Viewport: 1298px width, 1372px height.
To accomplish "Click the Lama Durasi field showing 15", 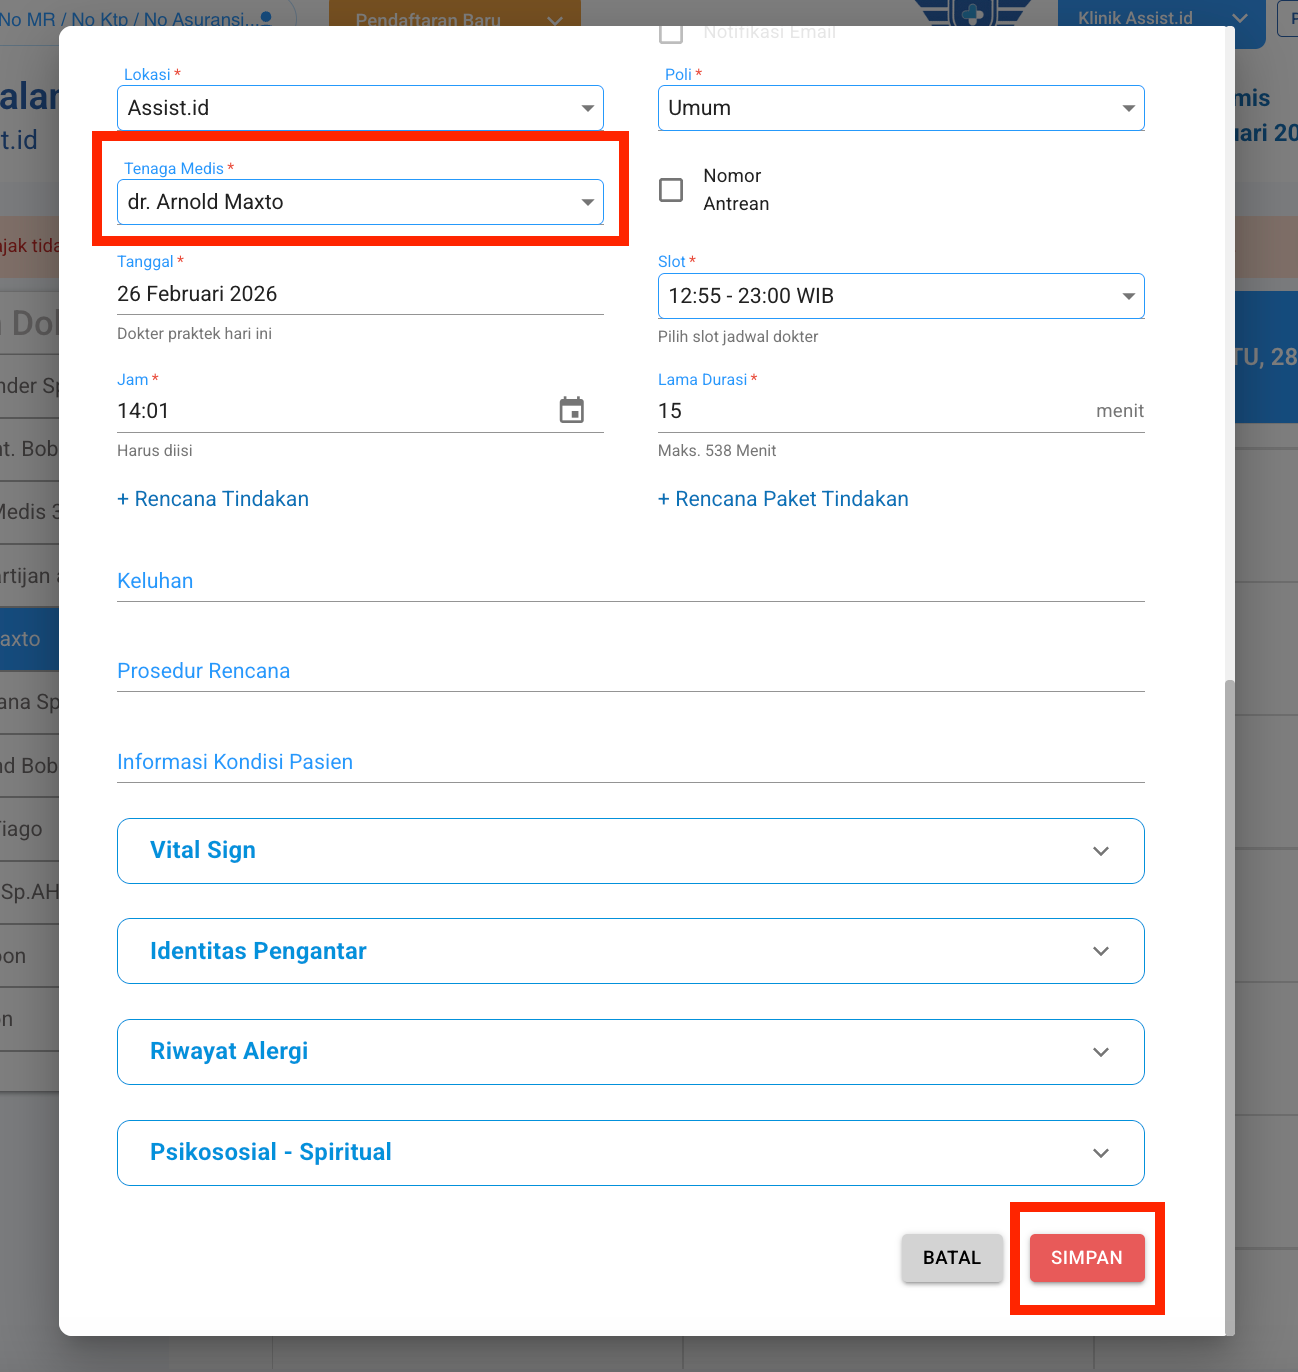I will tap(870, 411).
